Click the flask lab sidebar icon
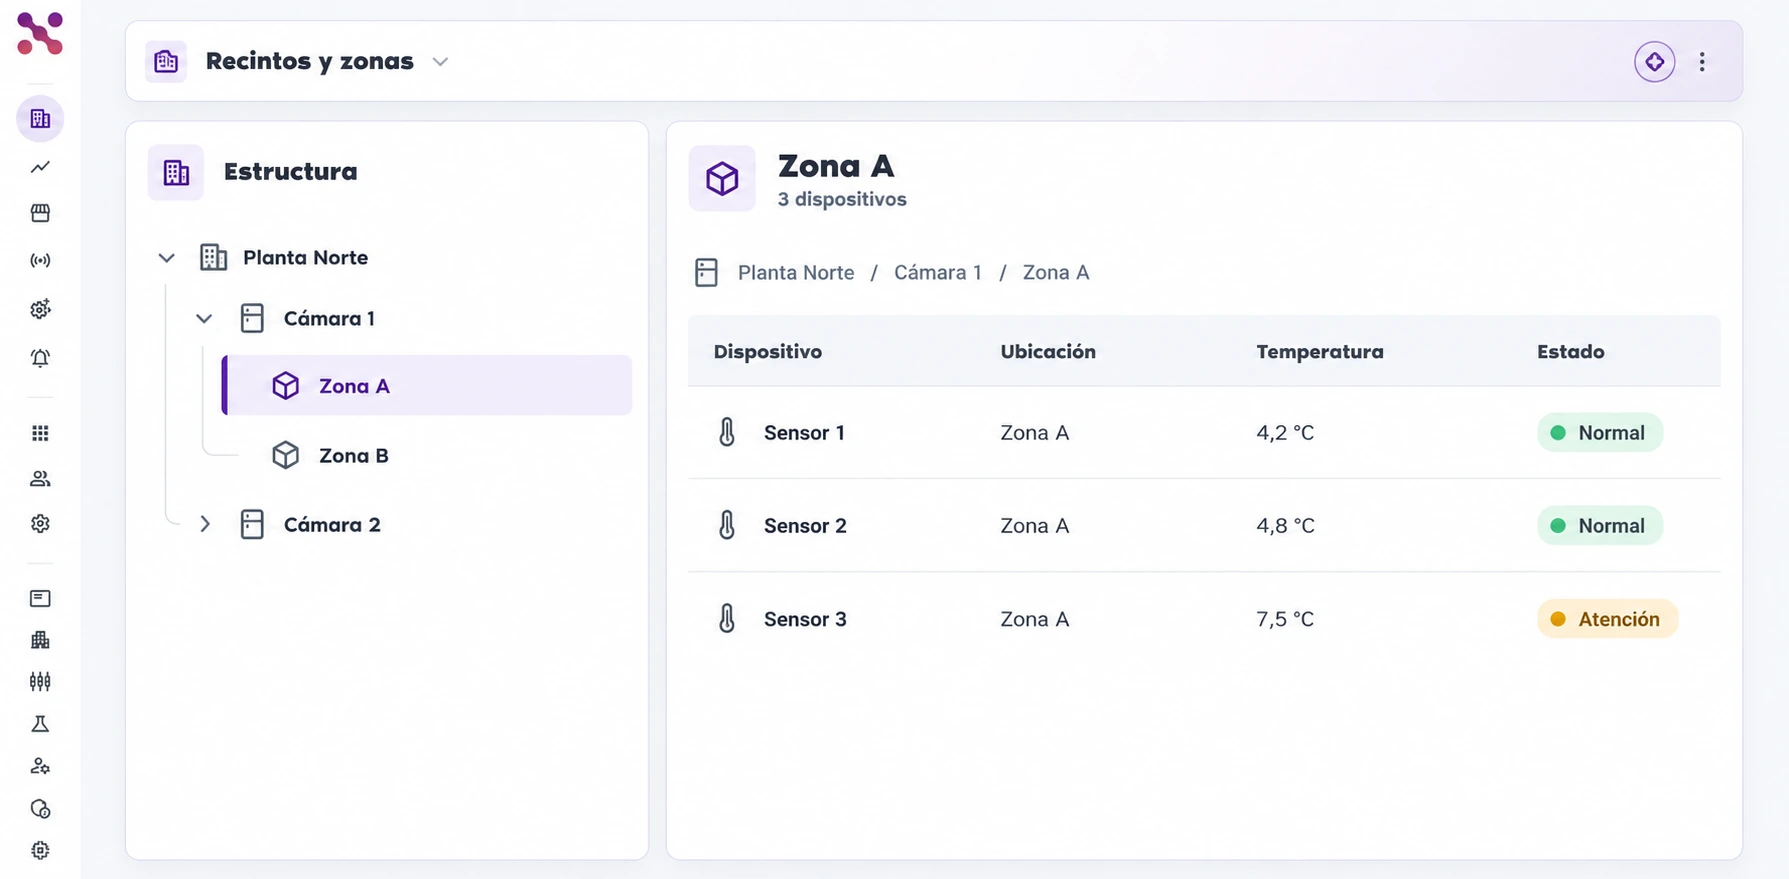The width and height of the screenshot is (1789, 879). (x=40, y=724)
